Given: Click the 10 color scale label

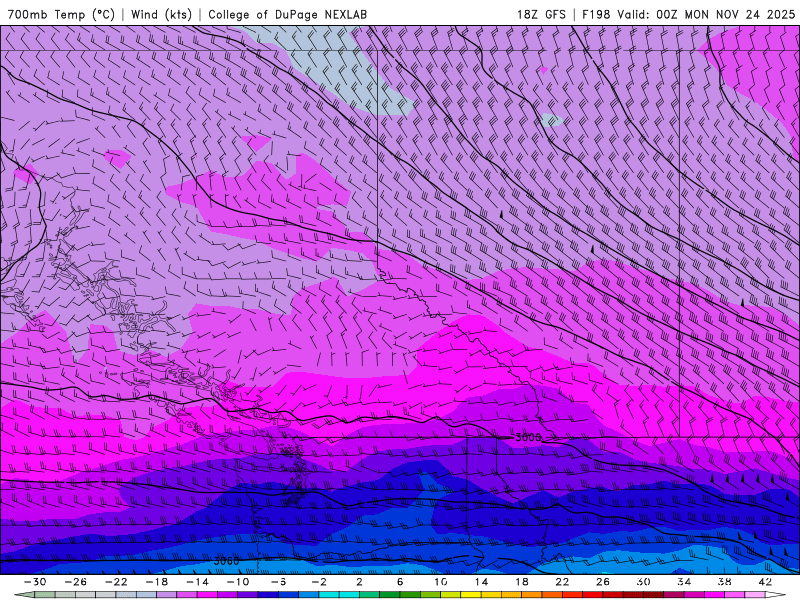Looking at the screenshot, I should tap(441, 582).
